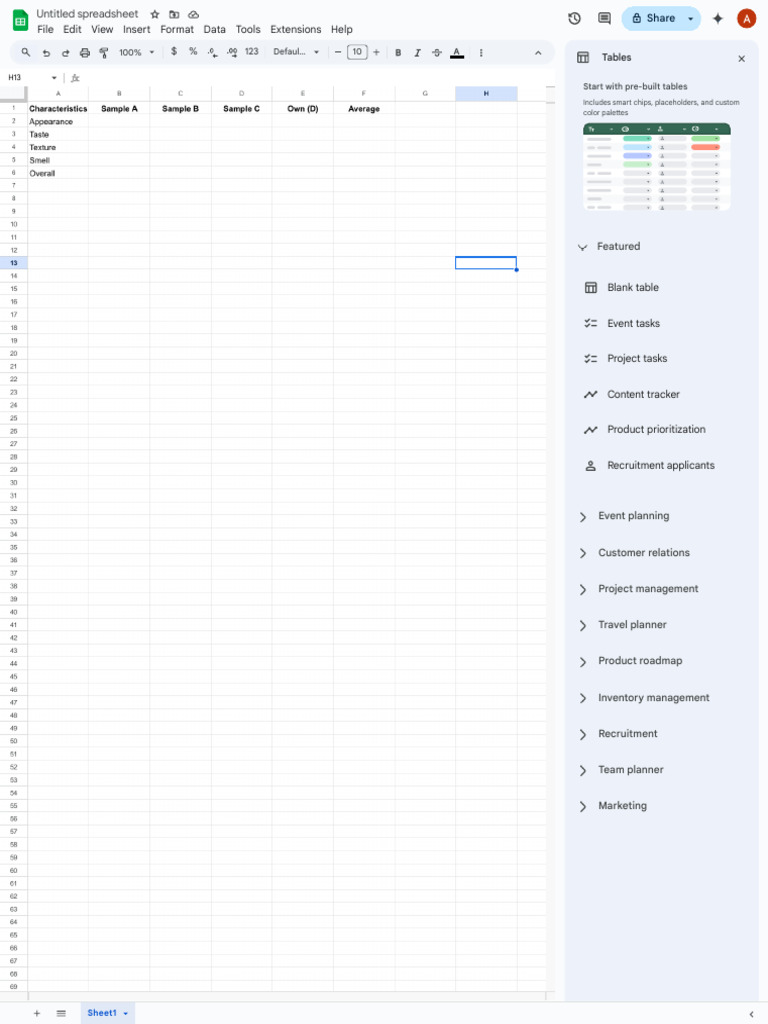Open the name box dropdown arrow
The width and height of the screenshot is (768, 1024).
pos(54,78)
